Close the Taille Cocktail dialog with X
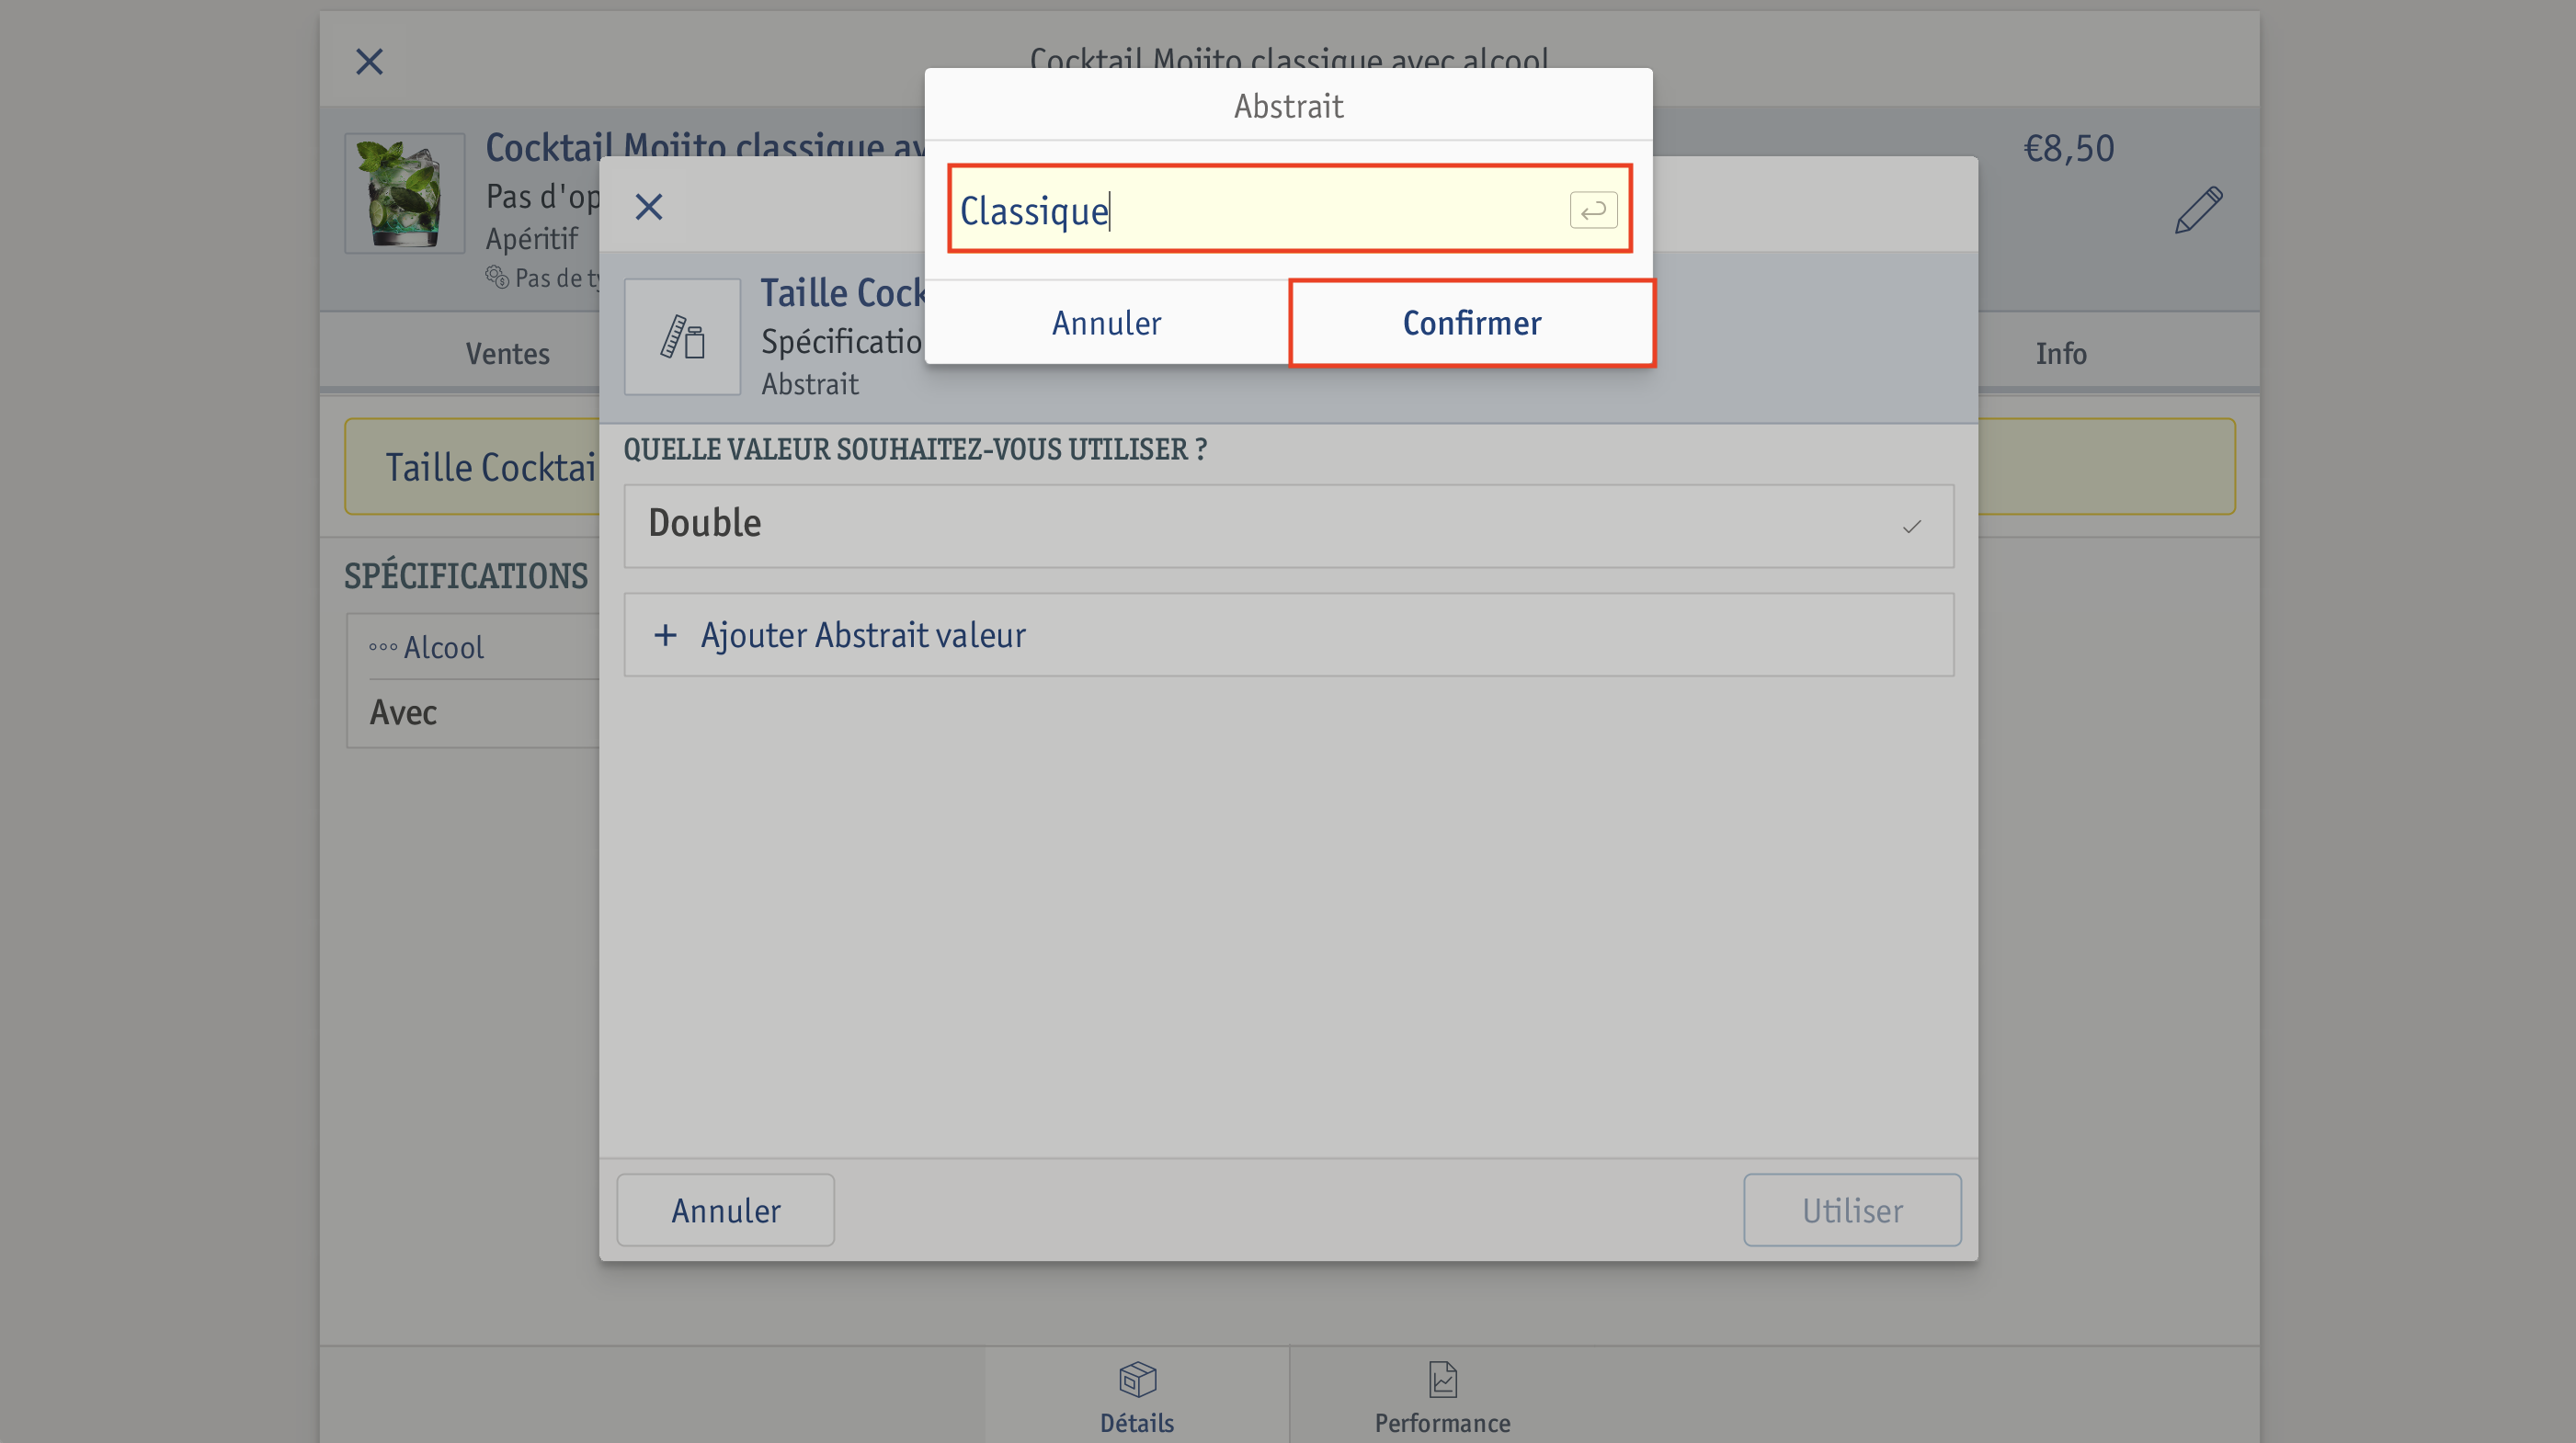The width and height of the screenshot is (2576, 1443). (x=649, y=207)
